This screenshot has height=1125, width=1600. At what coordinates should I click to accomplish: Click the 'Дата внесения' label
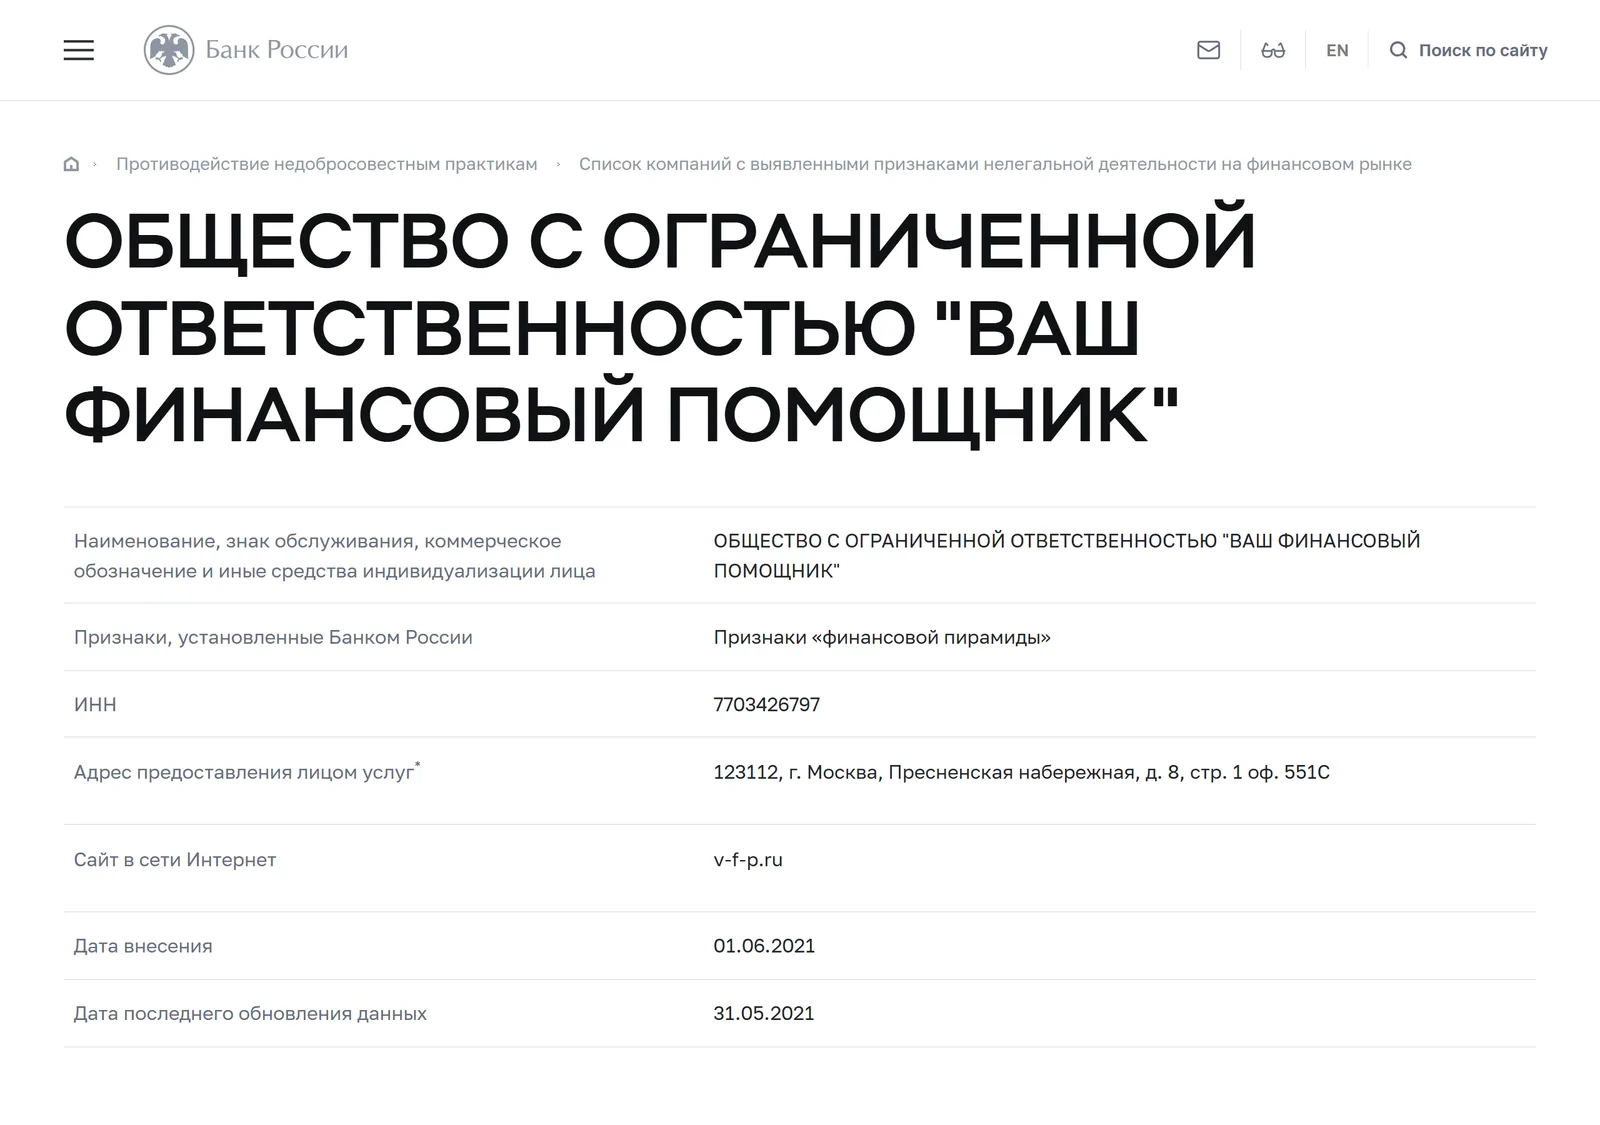tap(143, 946)
